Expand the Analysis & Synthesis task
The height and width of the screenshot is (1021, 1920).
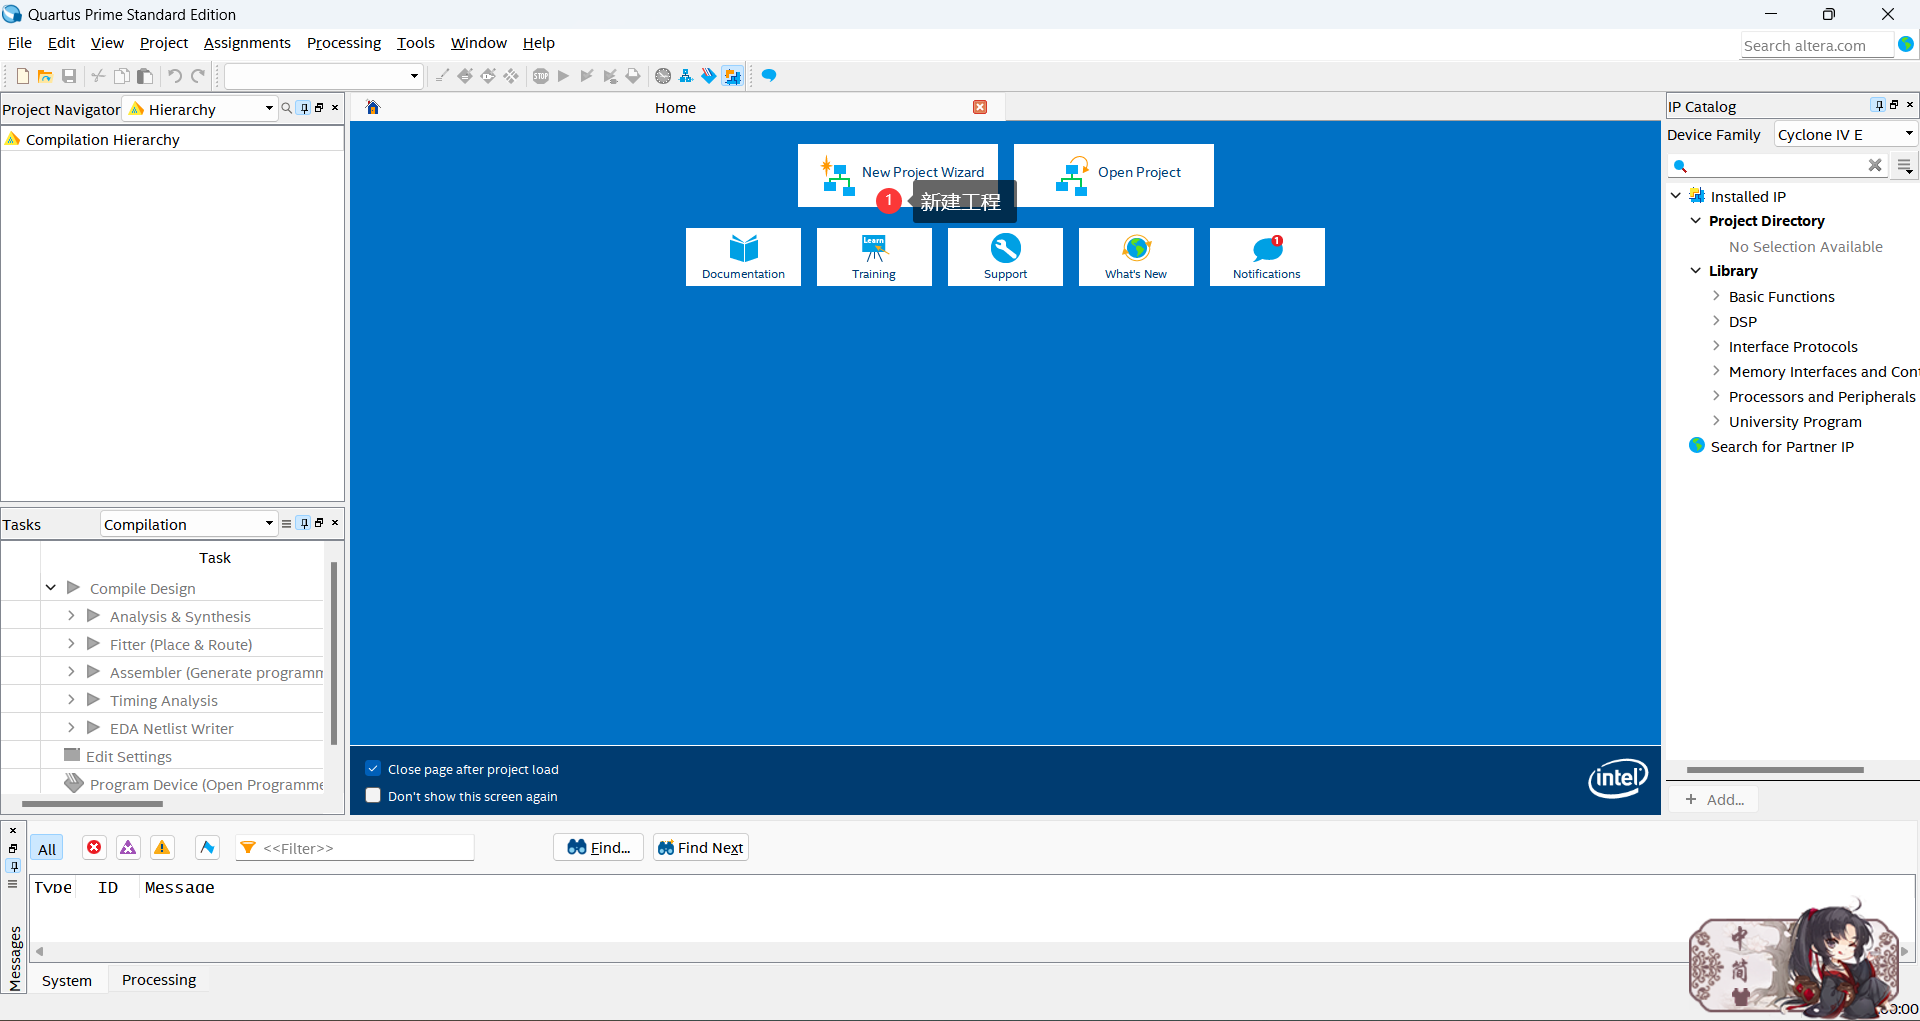click(71, 616)
